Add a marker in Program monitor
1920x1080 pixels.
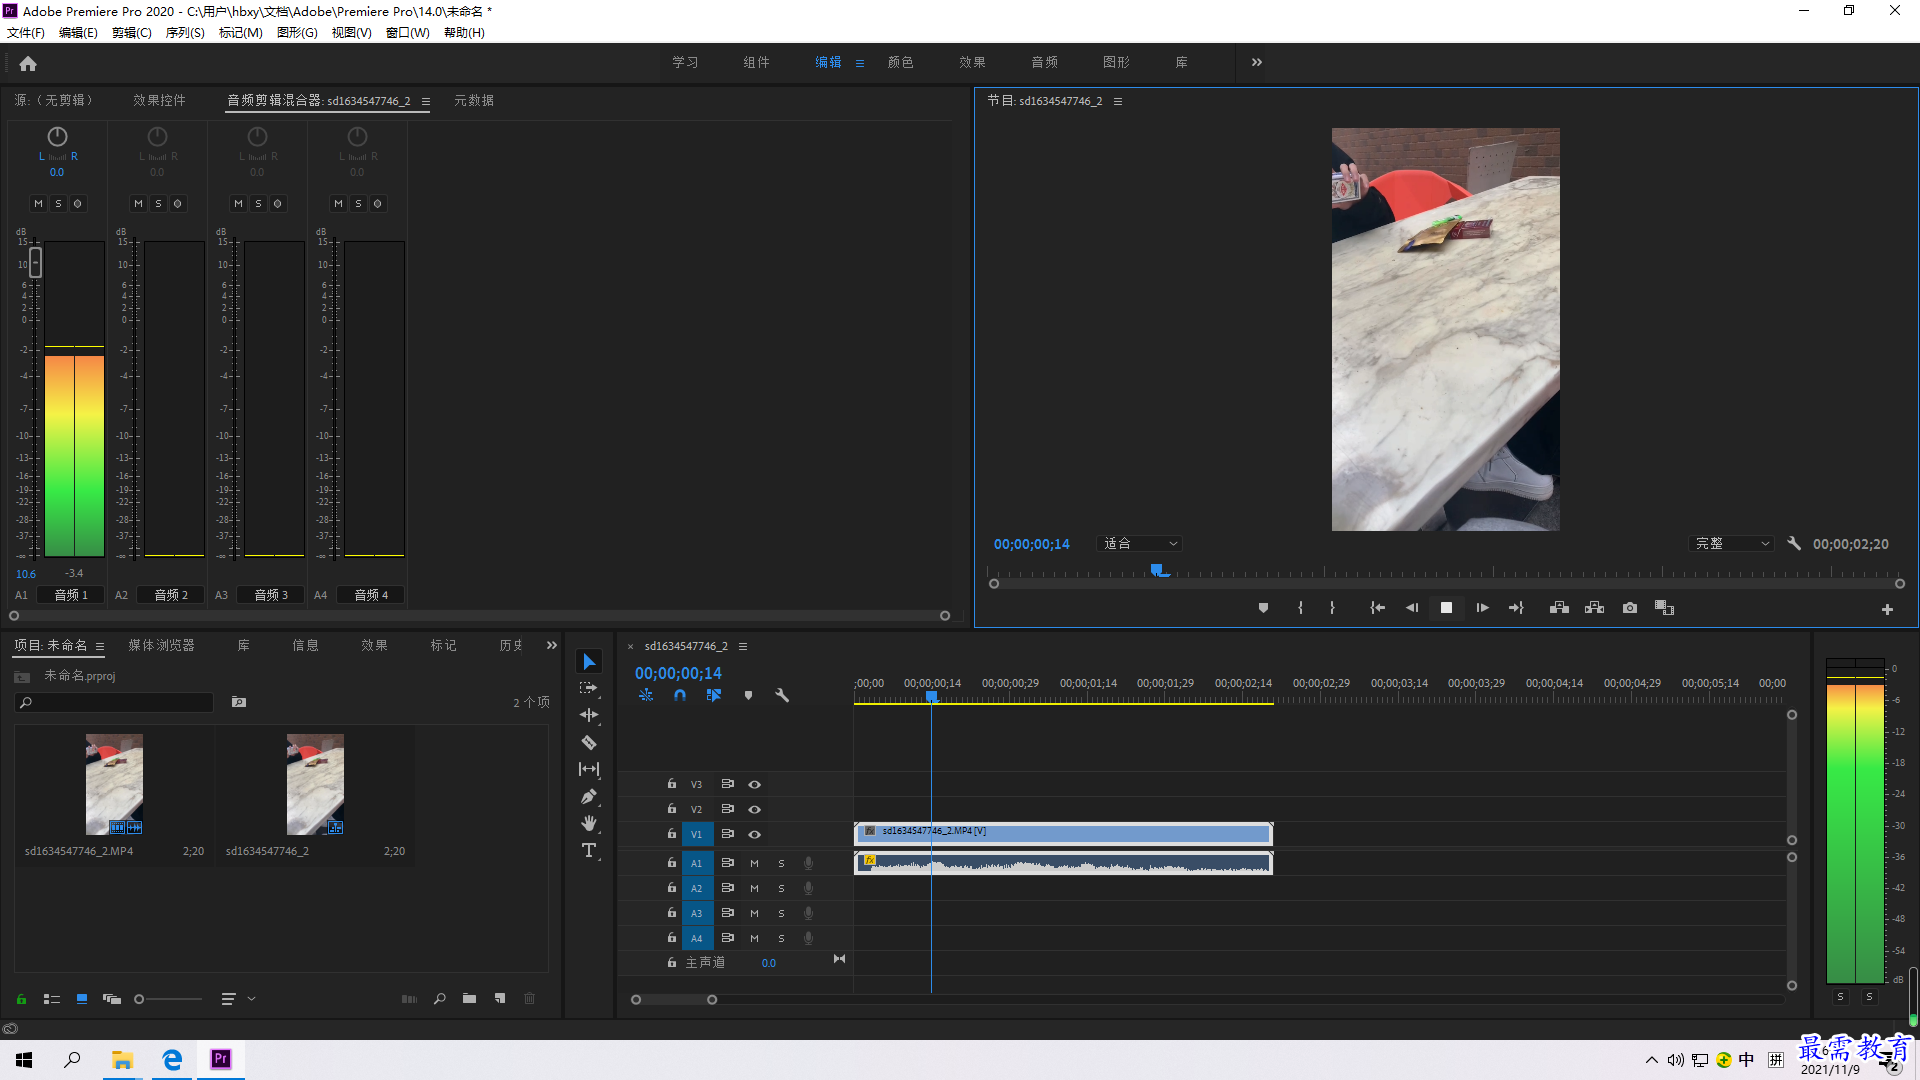1263,608
